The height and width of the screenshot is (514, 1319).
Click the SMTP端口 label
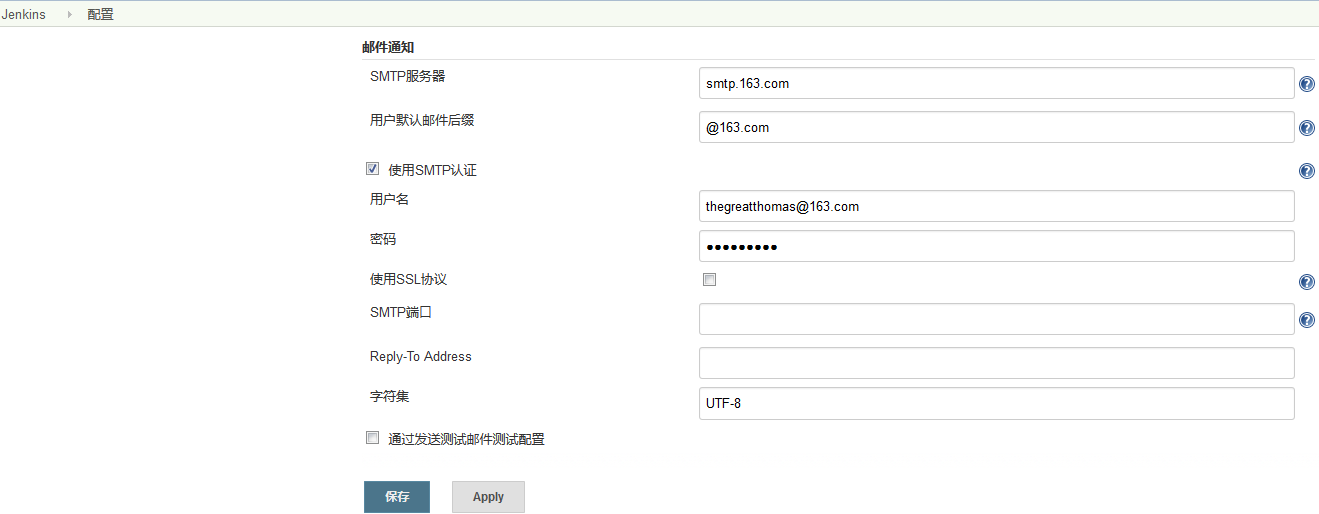(401, 312)
